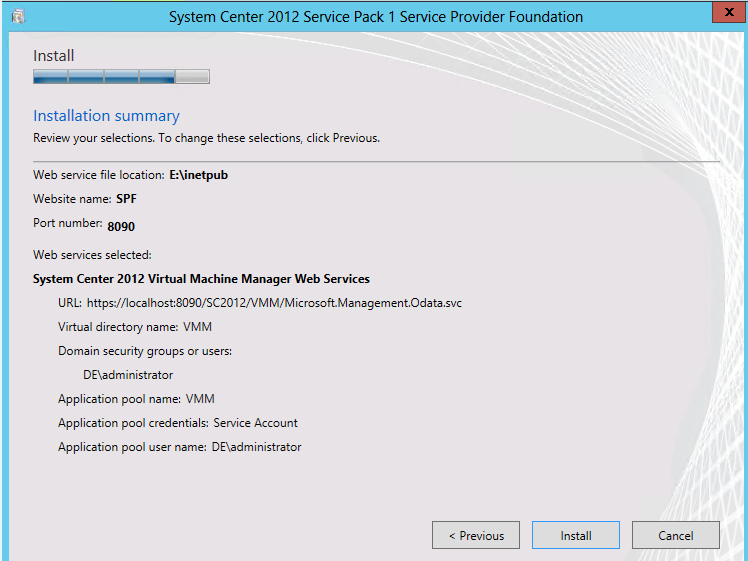This screenshot has width=748, height=561.
Task: Cancel the installation wizard
Action: (x=675, y=535)
